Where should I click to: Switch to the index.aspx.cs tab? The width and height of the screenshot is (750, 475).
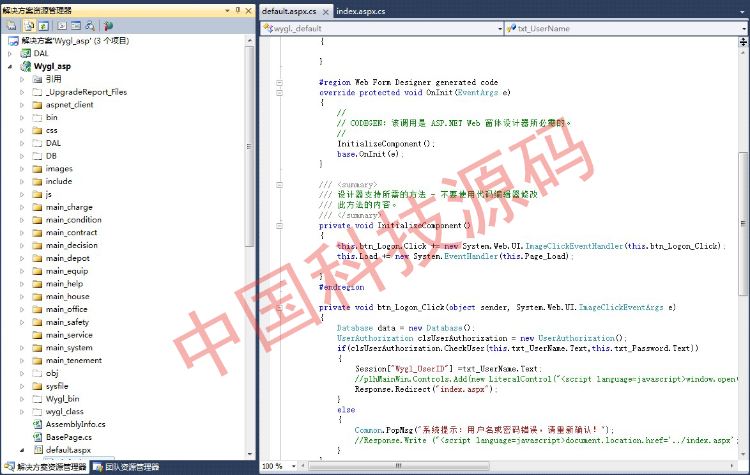pyautogui.click(x=361, y=11)
